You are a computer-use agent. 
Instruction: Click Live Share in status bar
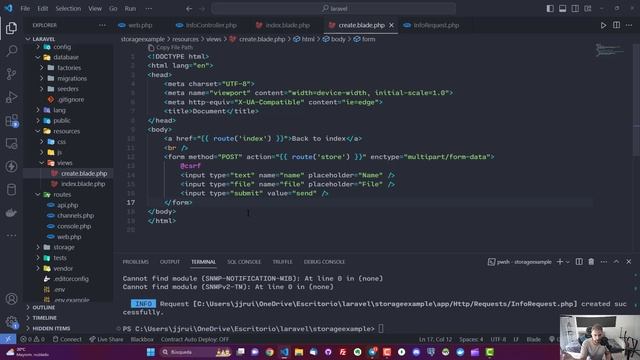[x=106, y=339]
